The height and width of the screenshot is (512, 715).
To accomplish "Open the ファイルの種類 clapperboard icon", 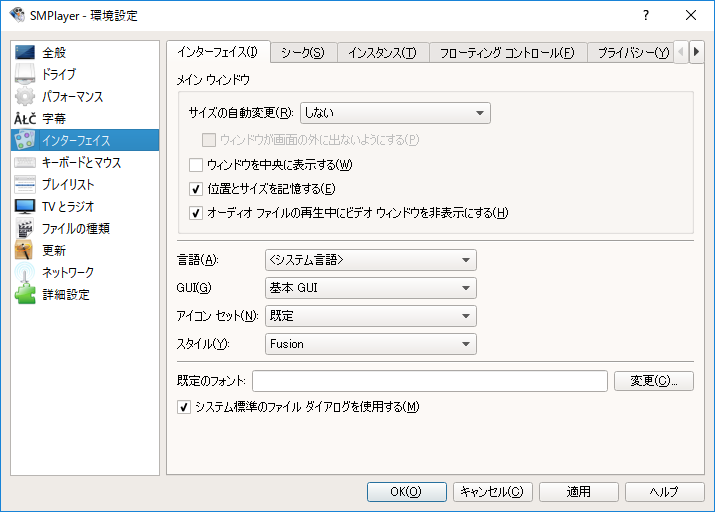I will pos(25,228).
